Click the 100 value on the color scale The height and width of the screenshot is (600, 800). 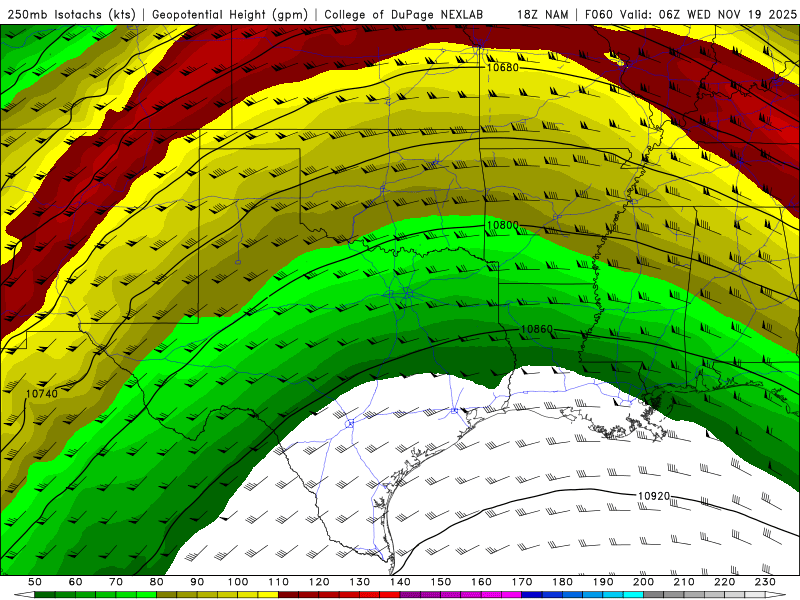coord(238,582)
